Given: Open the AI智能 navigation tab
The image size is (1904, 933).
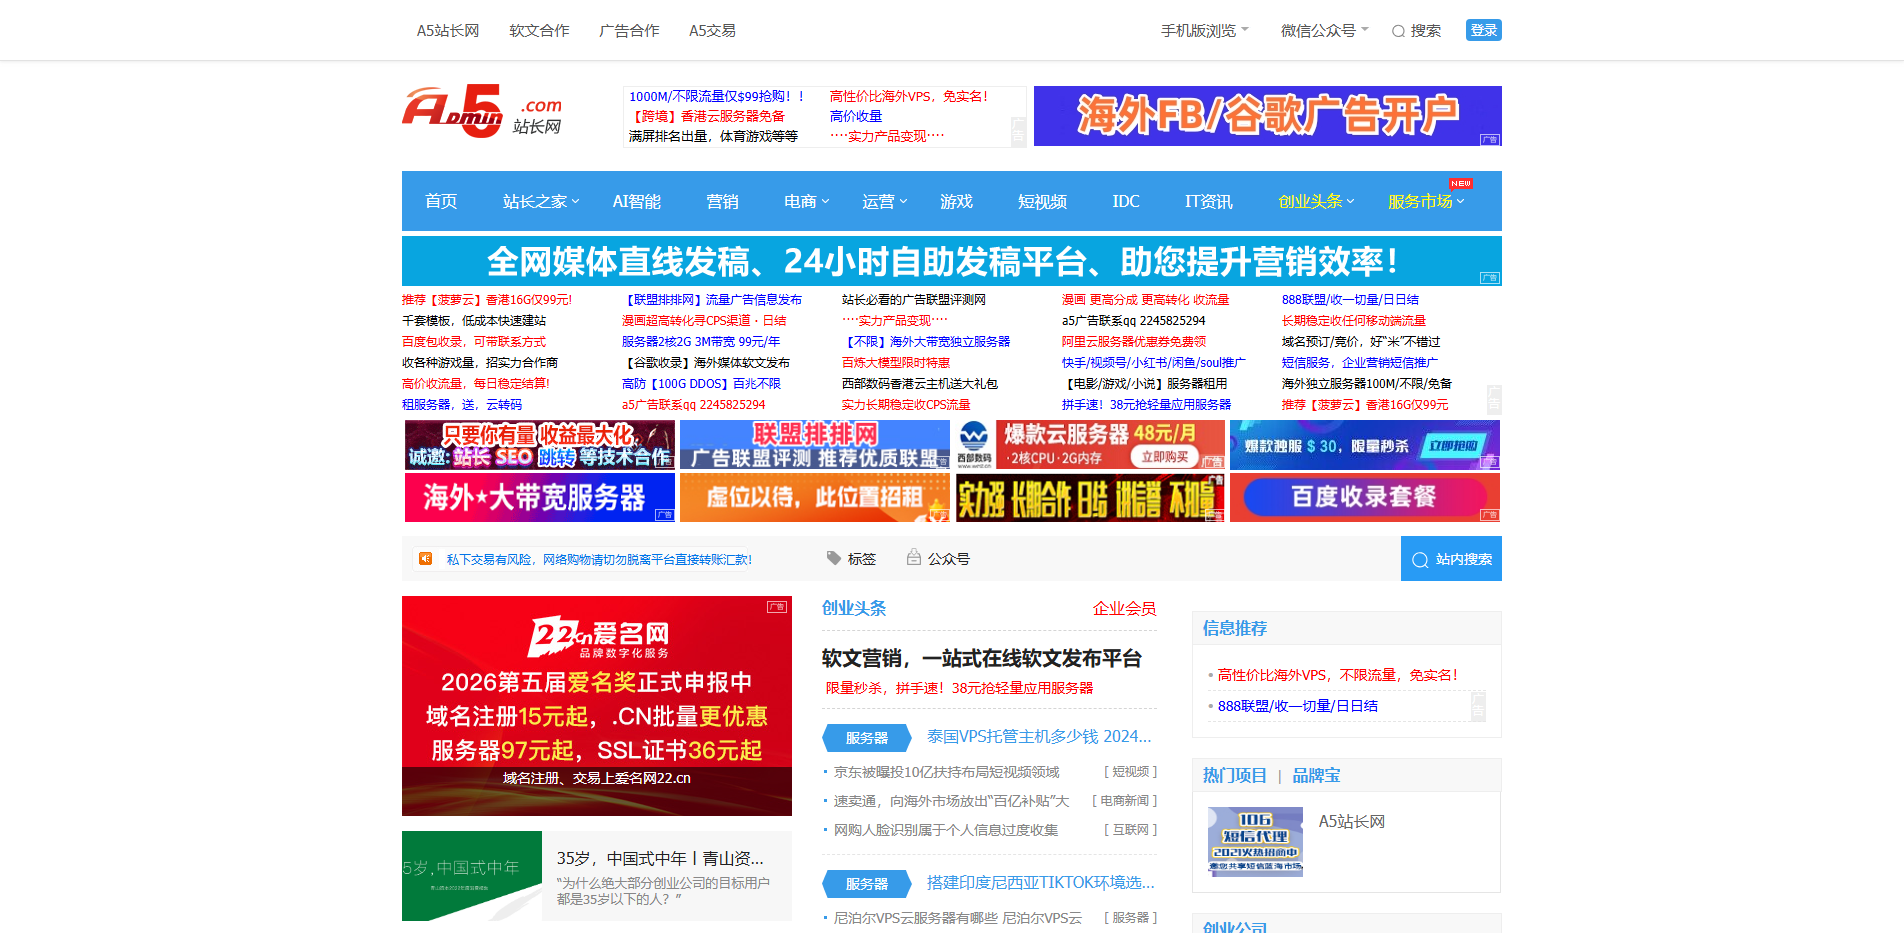Looking at the screenshot, I should coord(637,201).
